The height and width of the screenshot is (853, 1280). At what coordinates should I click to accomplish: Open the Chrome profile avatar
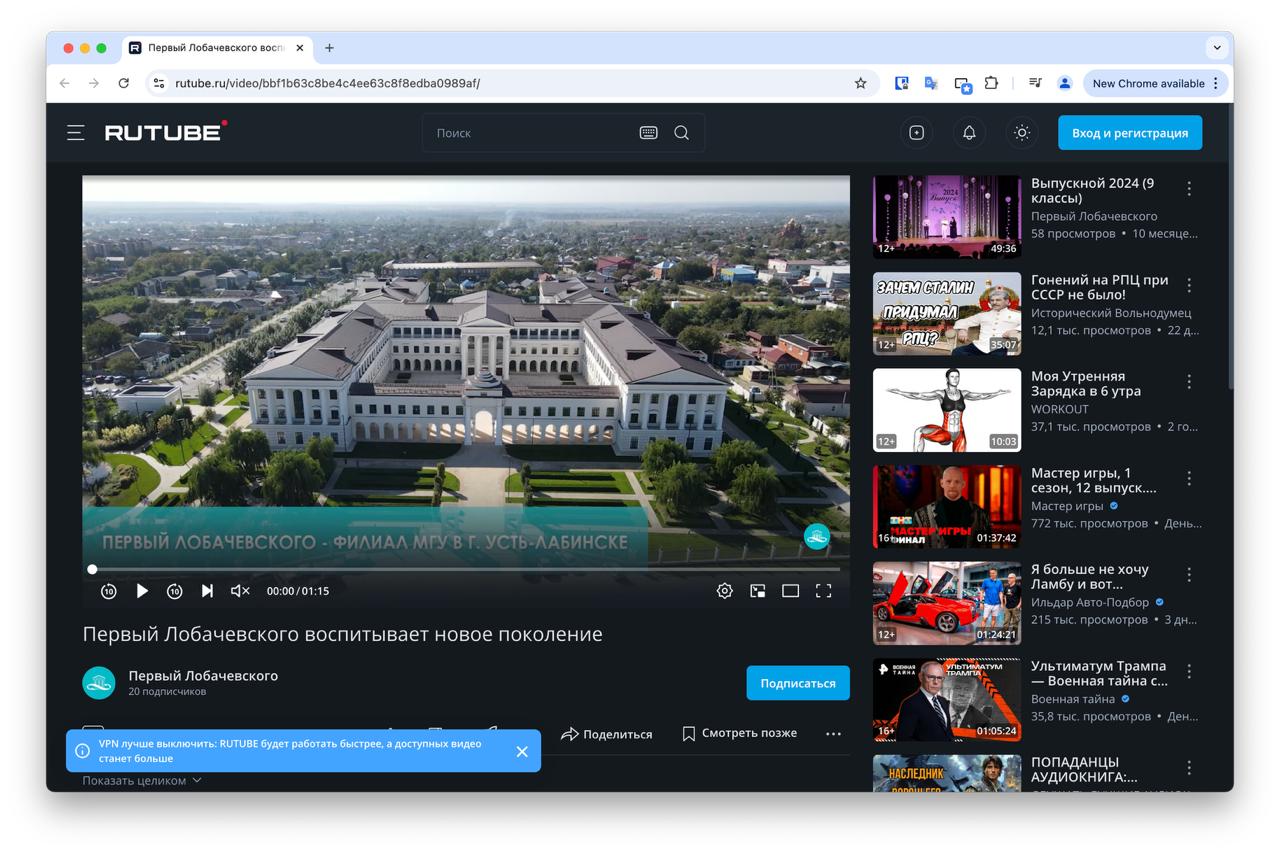(1065, 83)
